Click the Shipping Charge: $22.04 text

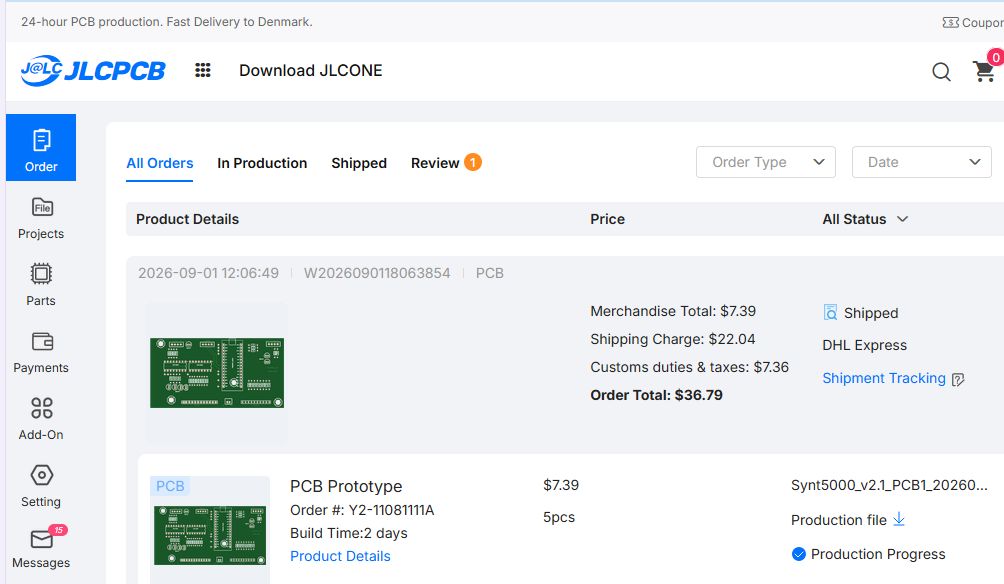pyautogui.click(x=673, y=339)
